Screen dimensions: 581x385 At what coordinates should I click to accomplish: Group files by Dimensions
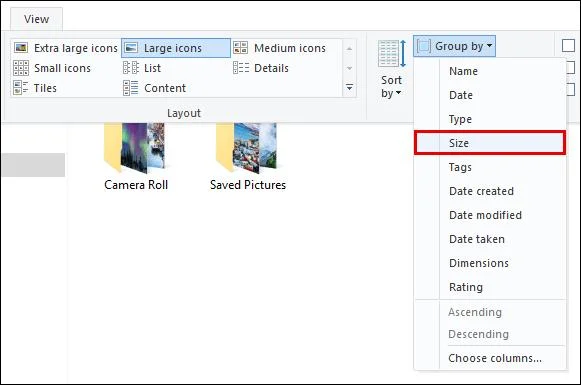(x=490, y=263)
